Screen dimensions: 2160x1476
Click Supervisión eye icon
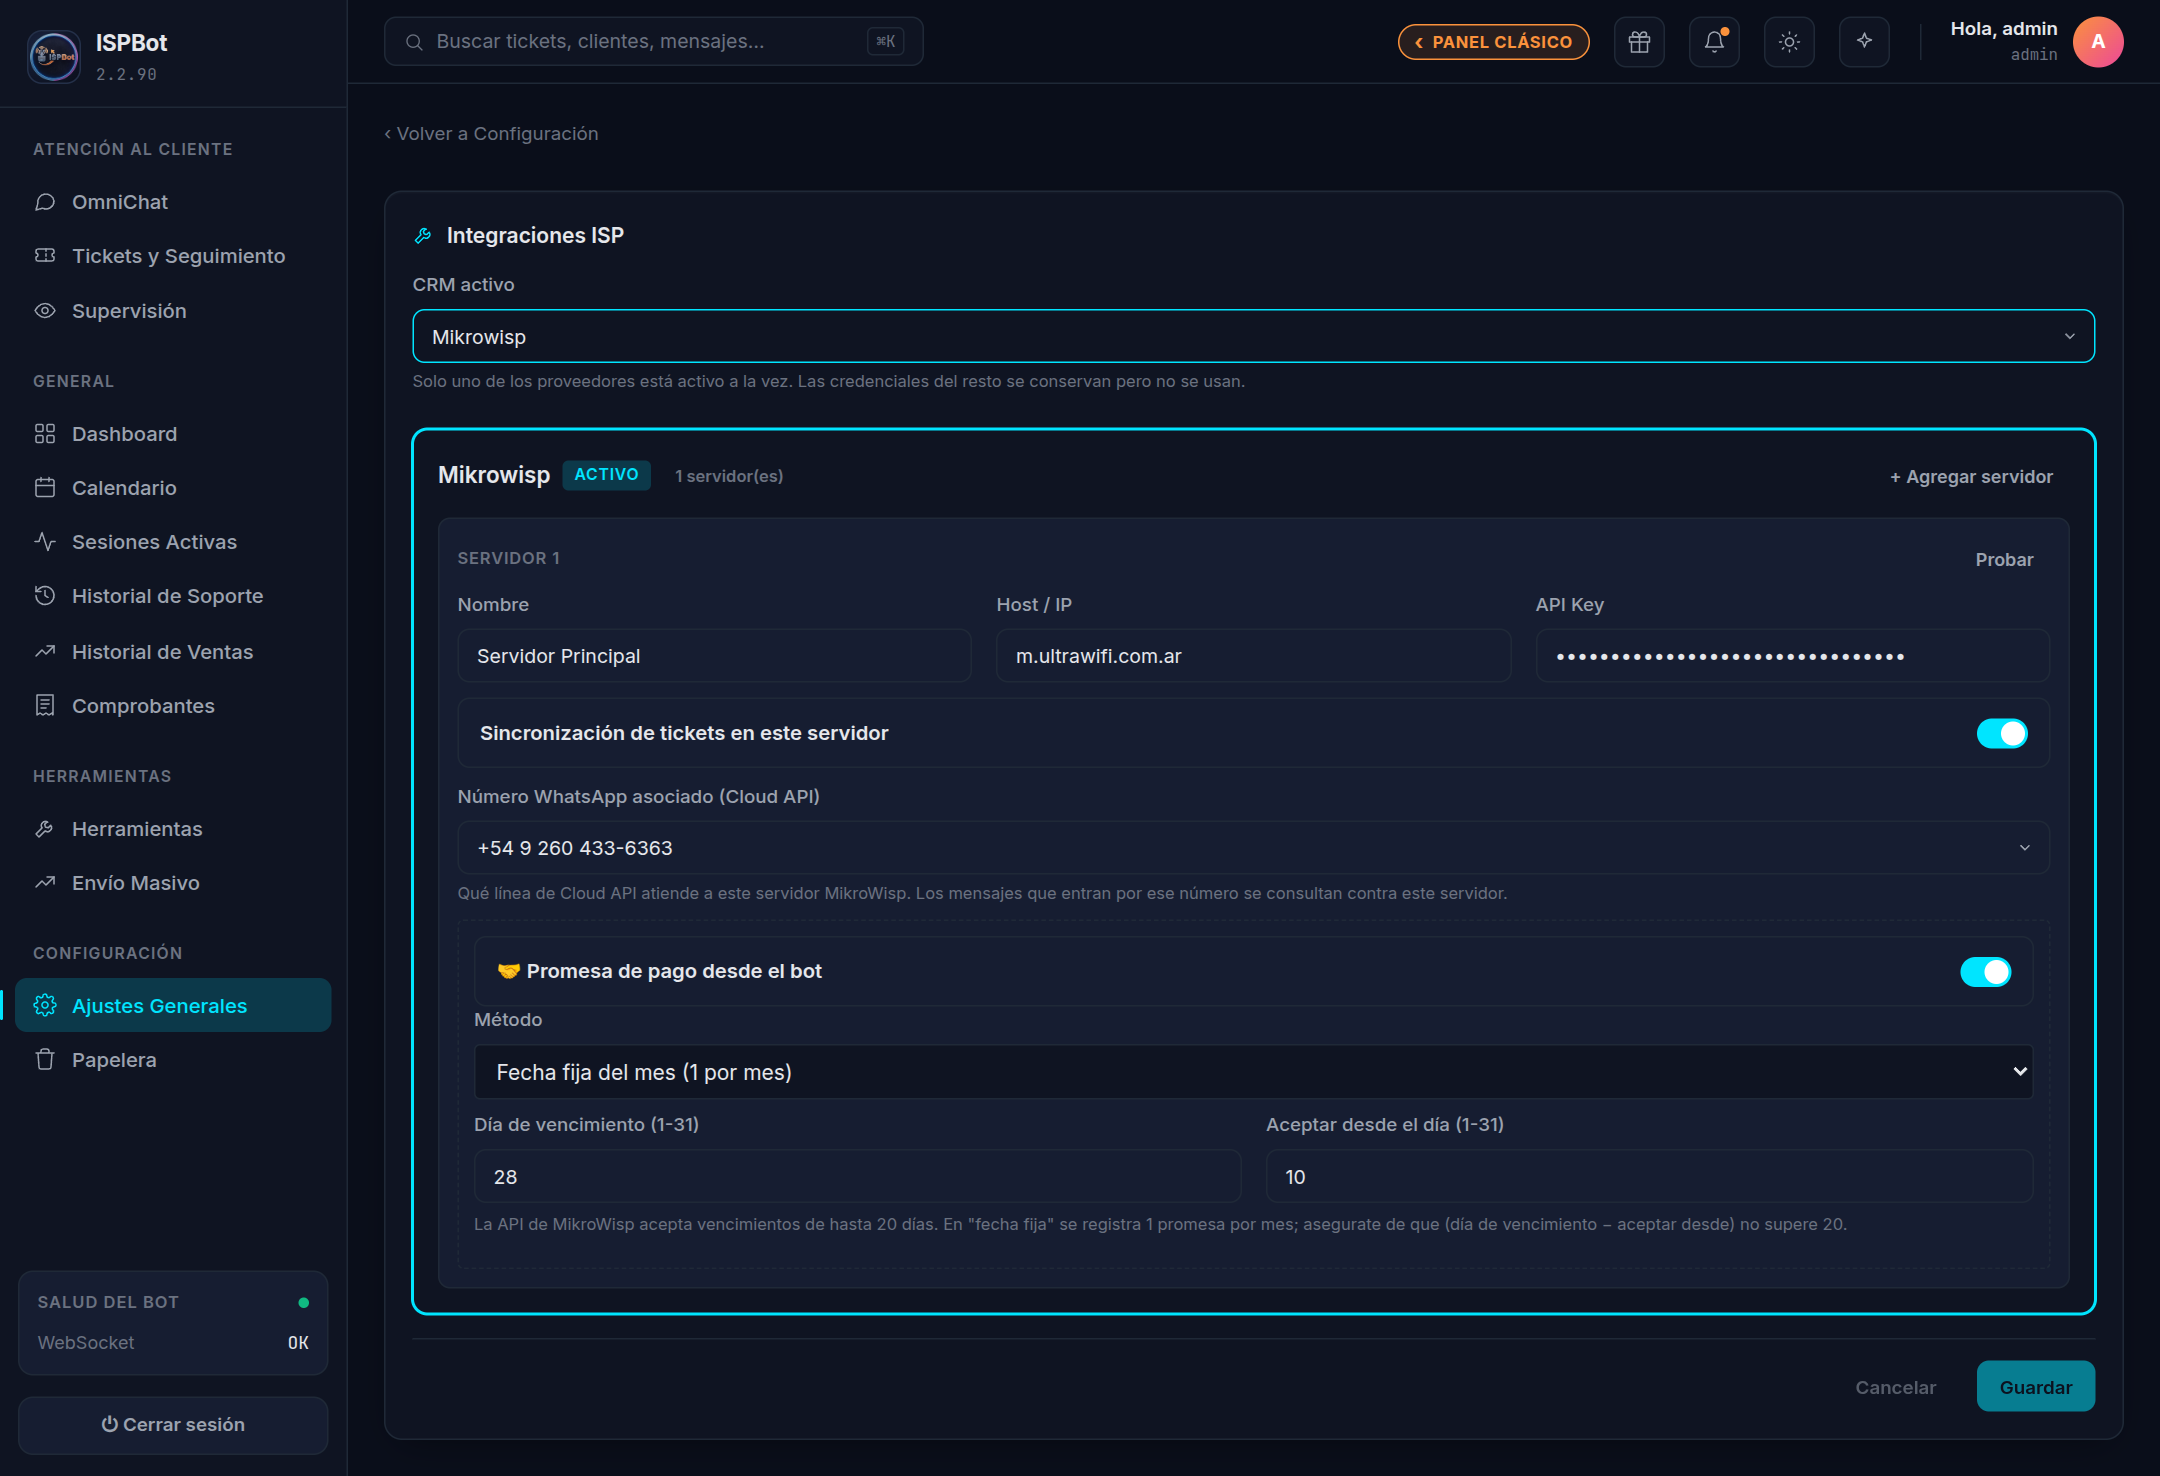(x=45, y=311)
